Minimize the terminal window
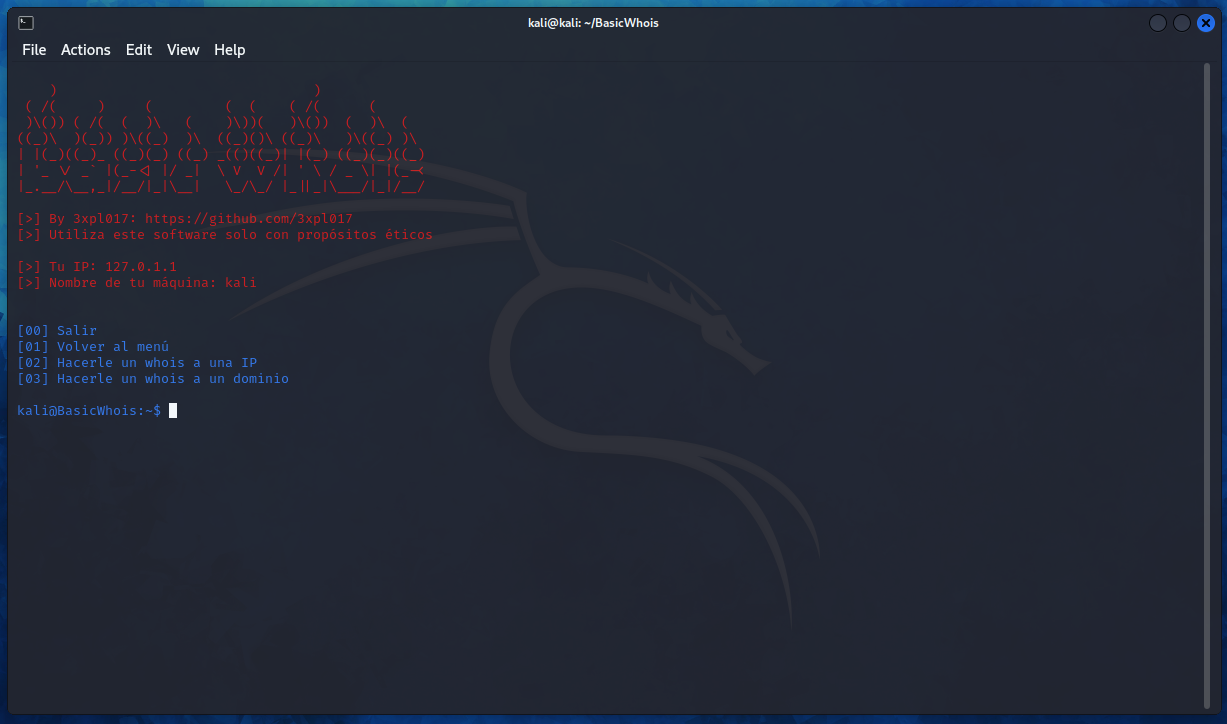The image size is (1227, 724). (x=1158, y=23)
